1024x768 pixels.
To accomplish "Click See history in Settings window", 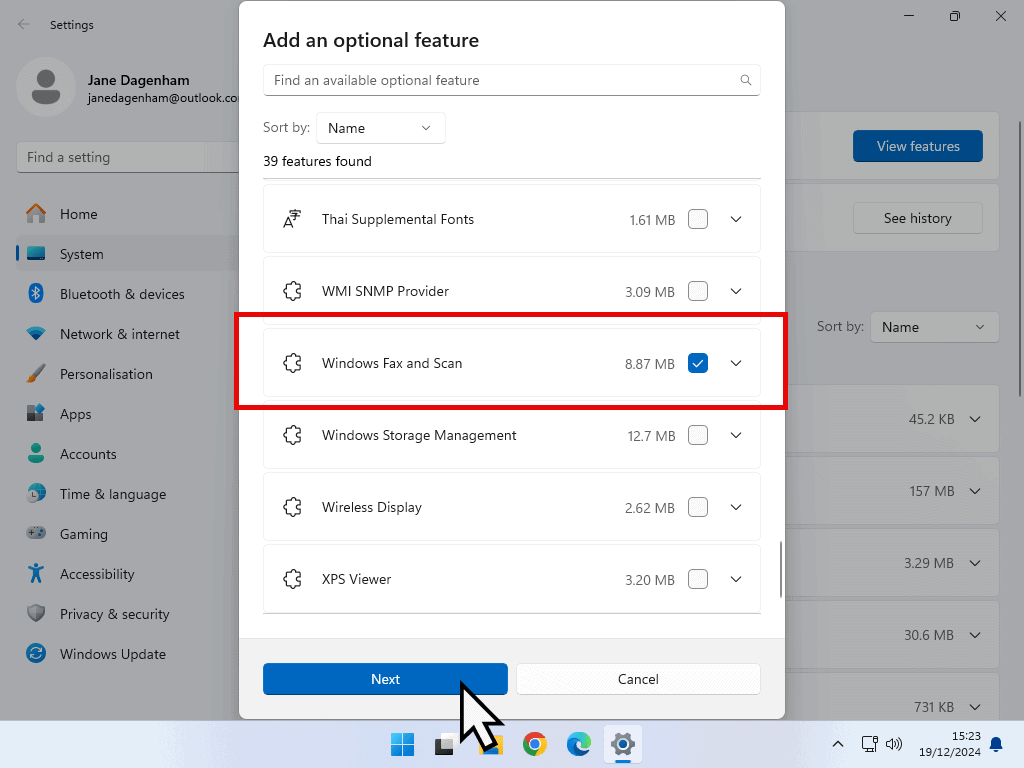I will pyautogui.click(x=918, y=218).
